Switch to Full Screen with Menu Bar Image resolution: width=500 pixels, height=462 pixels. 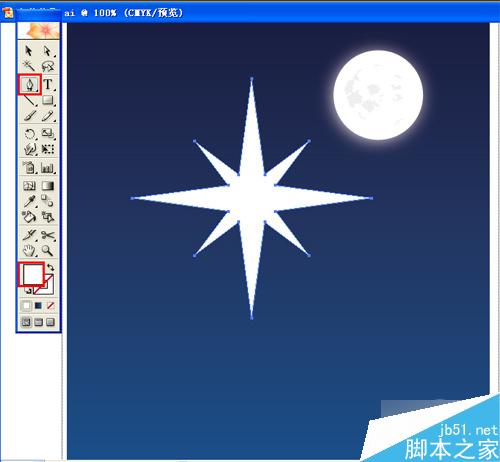click(x=39, y=322)
